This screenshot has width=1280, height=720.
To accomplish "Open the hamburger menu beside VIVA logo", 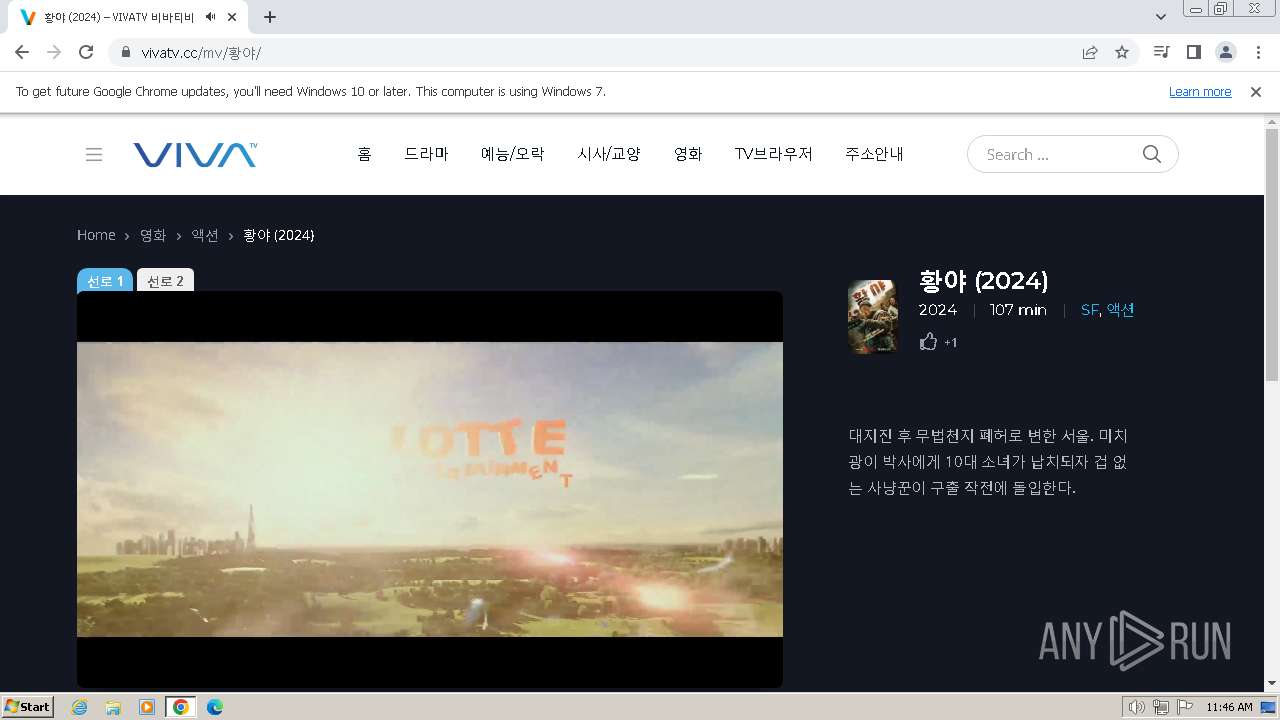I will (94, 154).
